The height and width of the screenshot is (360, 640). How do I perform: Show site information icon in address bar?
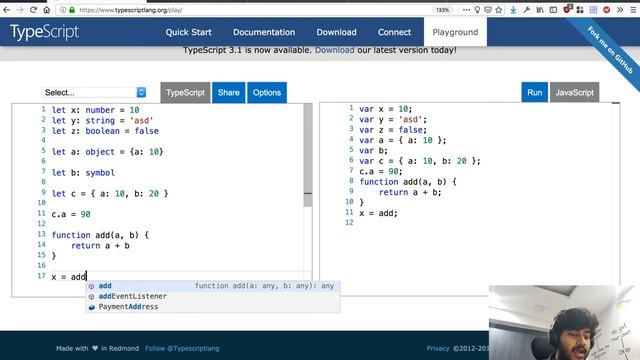pyautogui.click(x=62, y=10)
